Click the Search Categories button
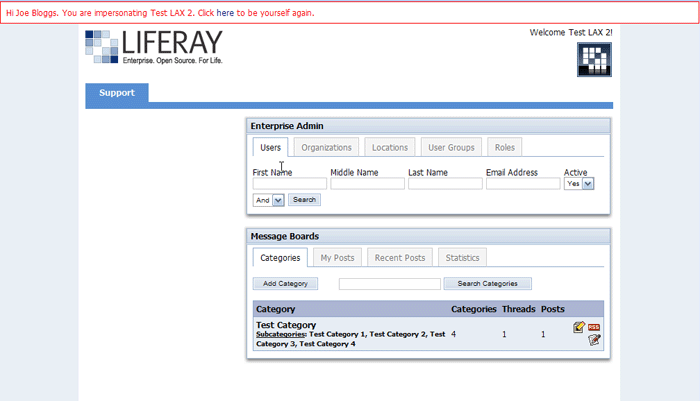 pyautogui.click(x=488, y=284)
